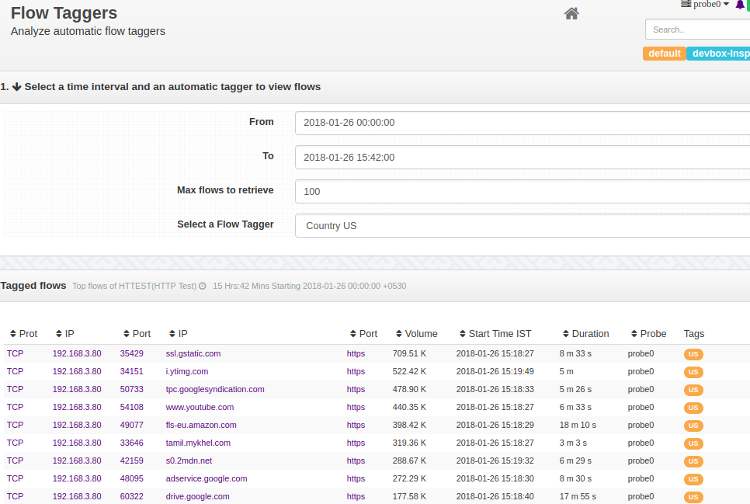
Task: Sort by the source Port column
Action: pyautogui.click(x=137, y=334)
